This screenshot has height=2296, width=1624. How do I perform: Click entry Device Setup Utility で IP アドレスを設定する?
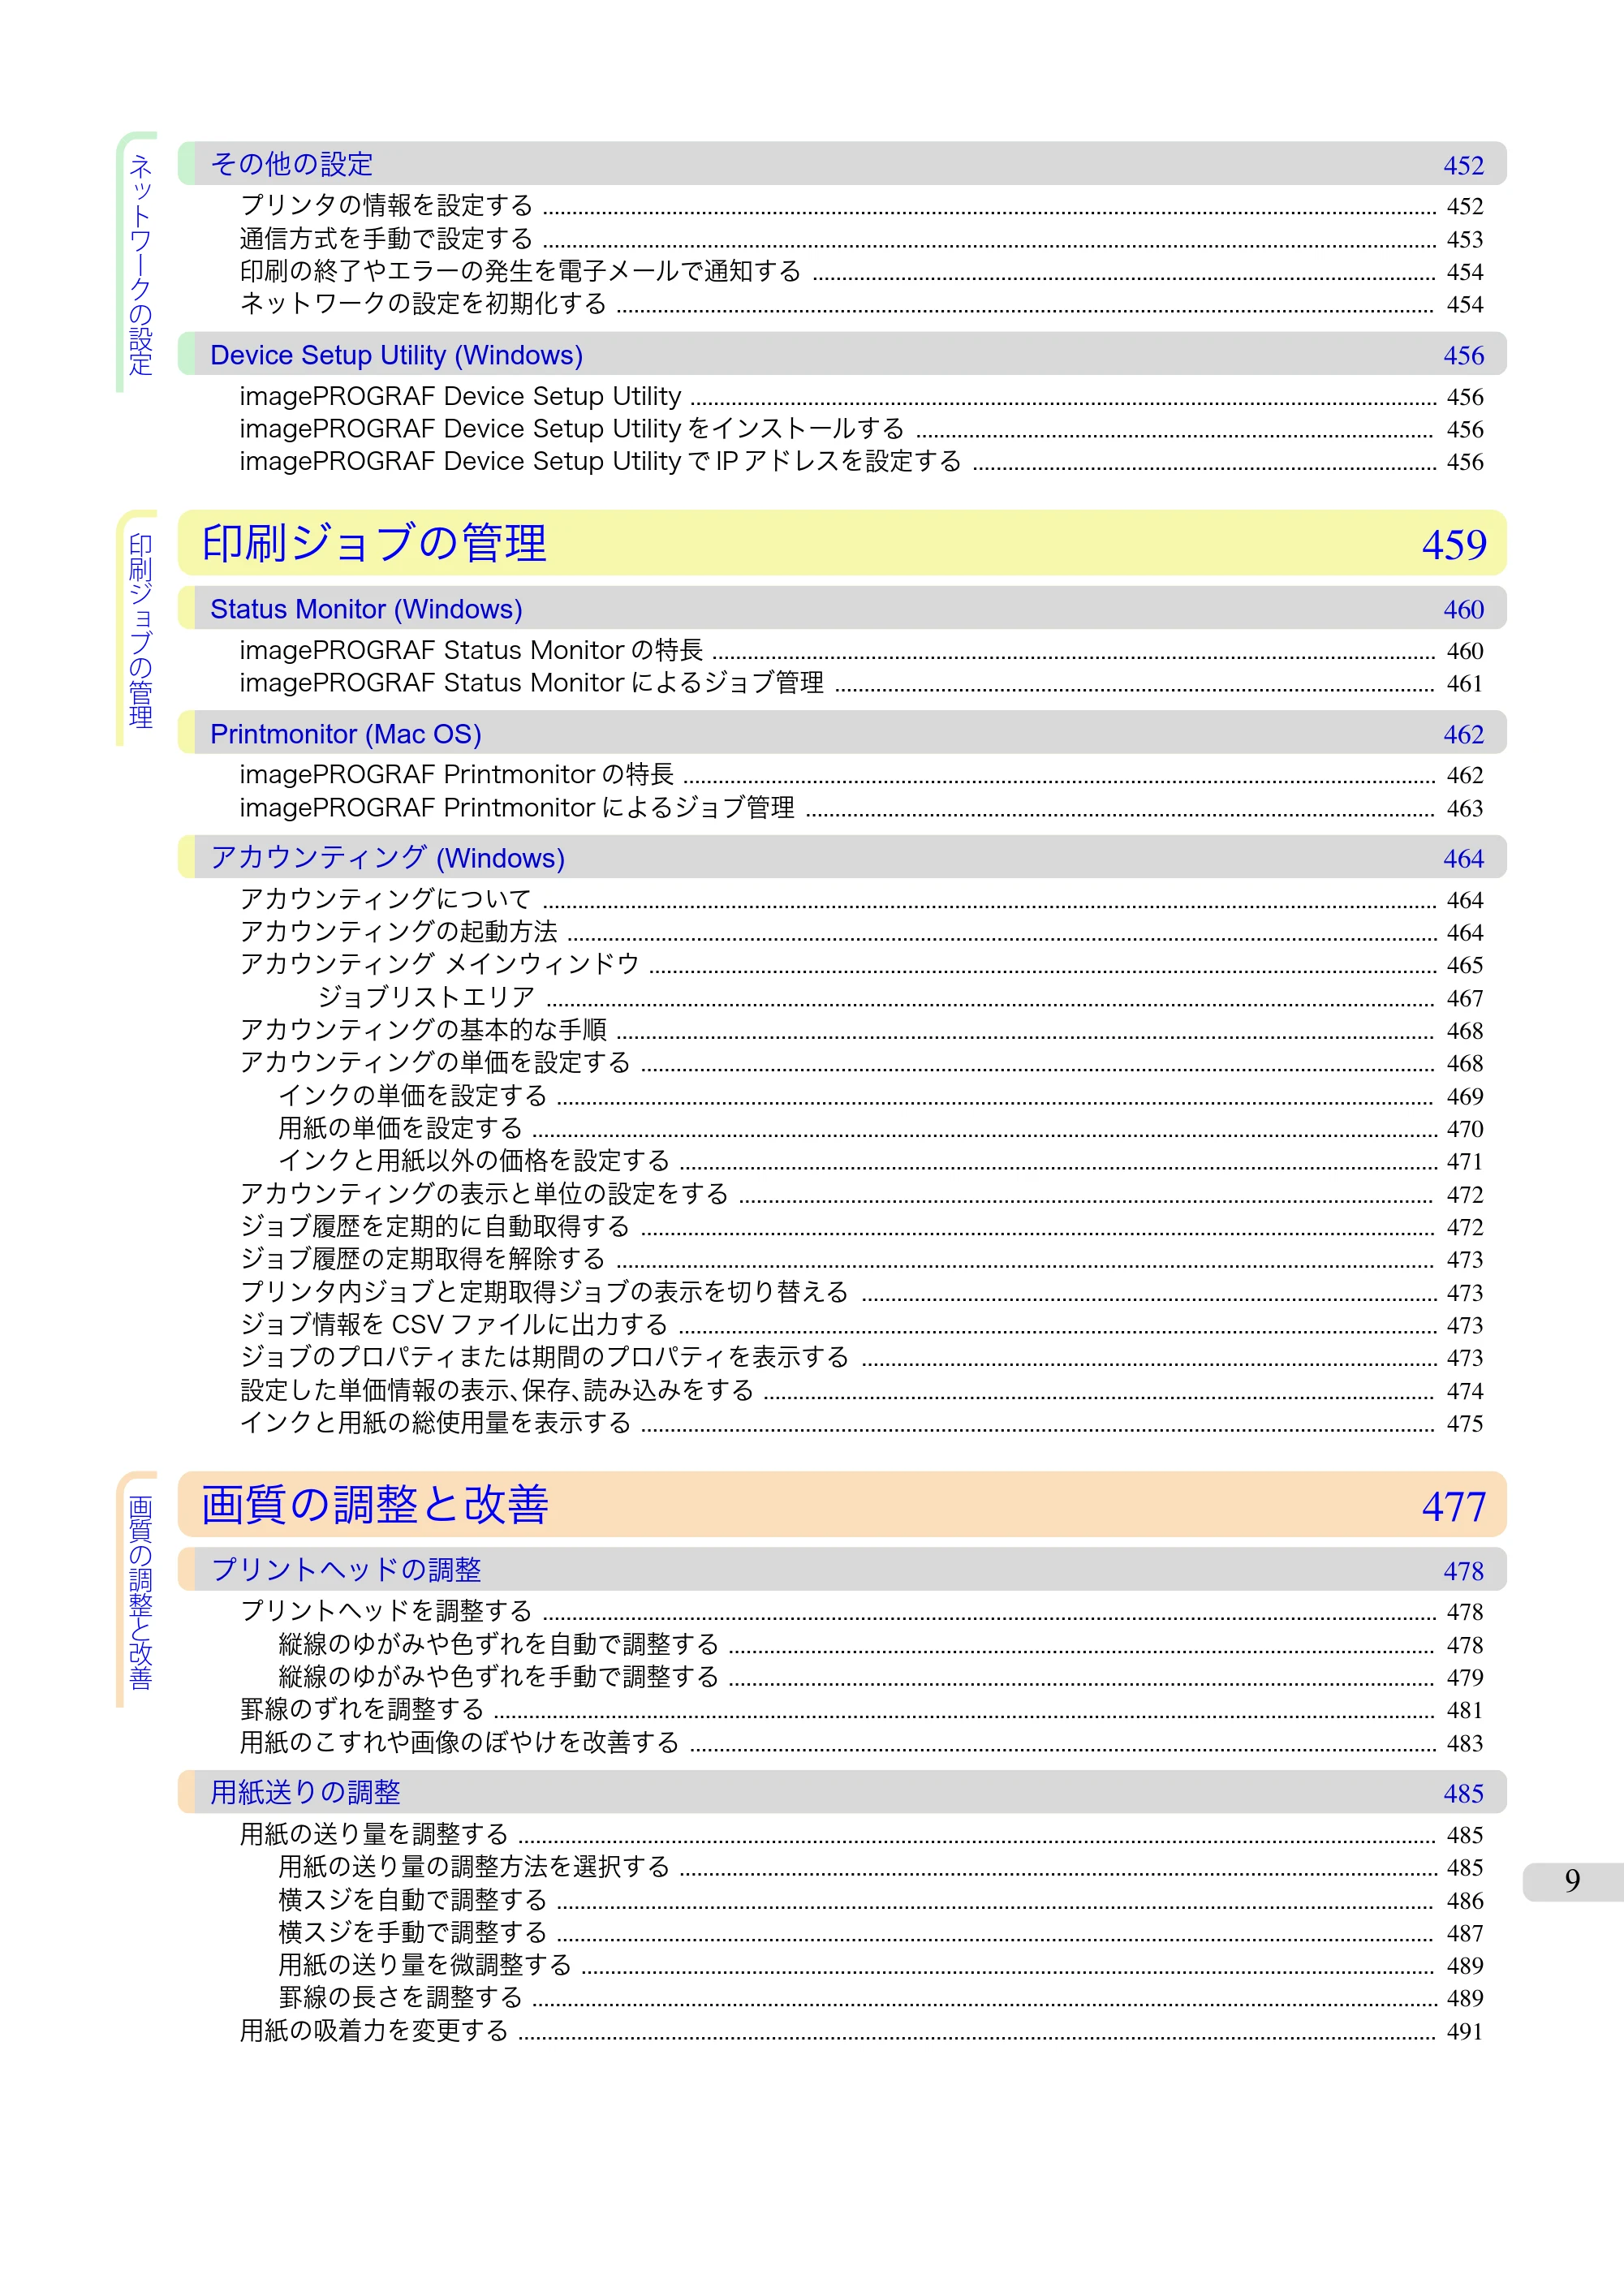(861, 462)
